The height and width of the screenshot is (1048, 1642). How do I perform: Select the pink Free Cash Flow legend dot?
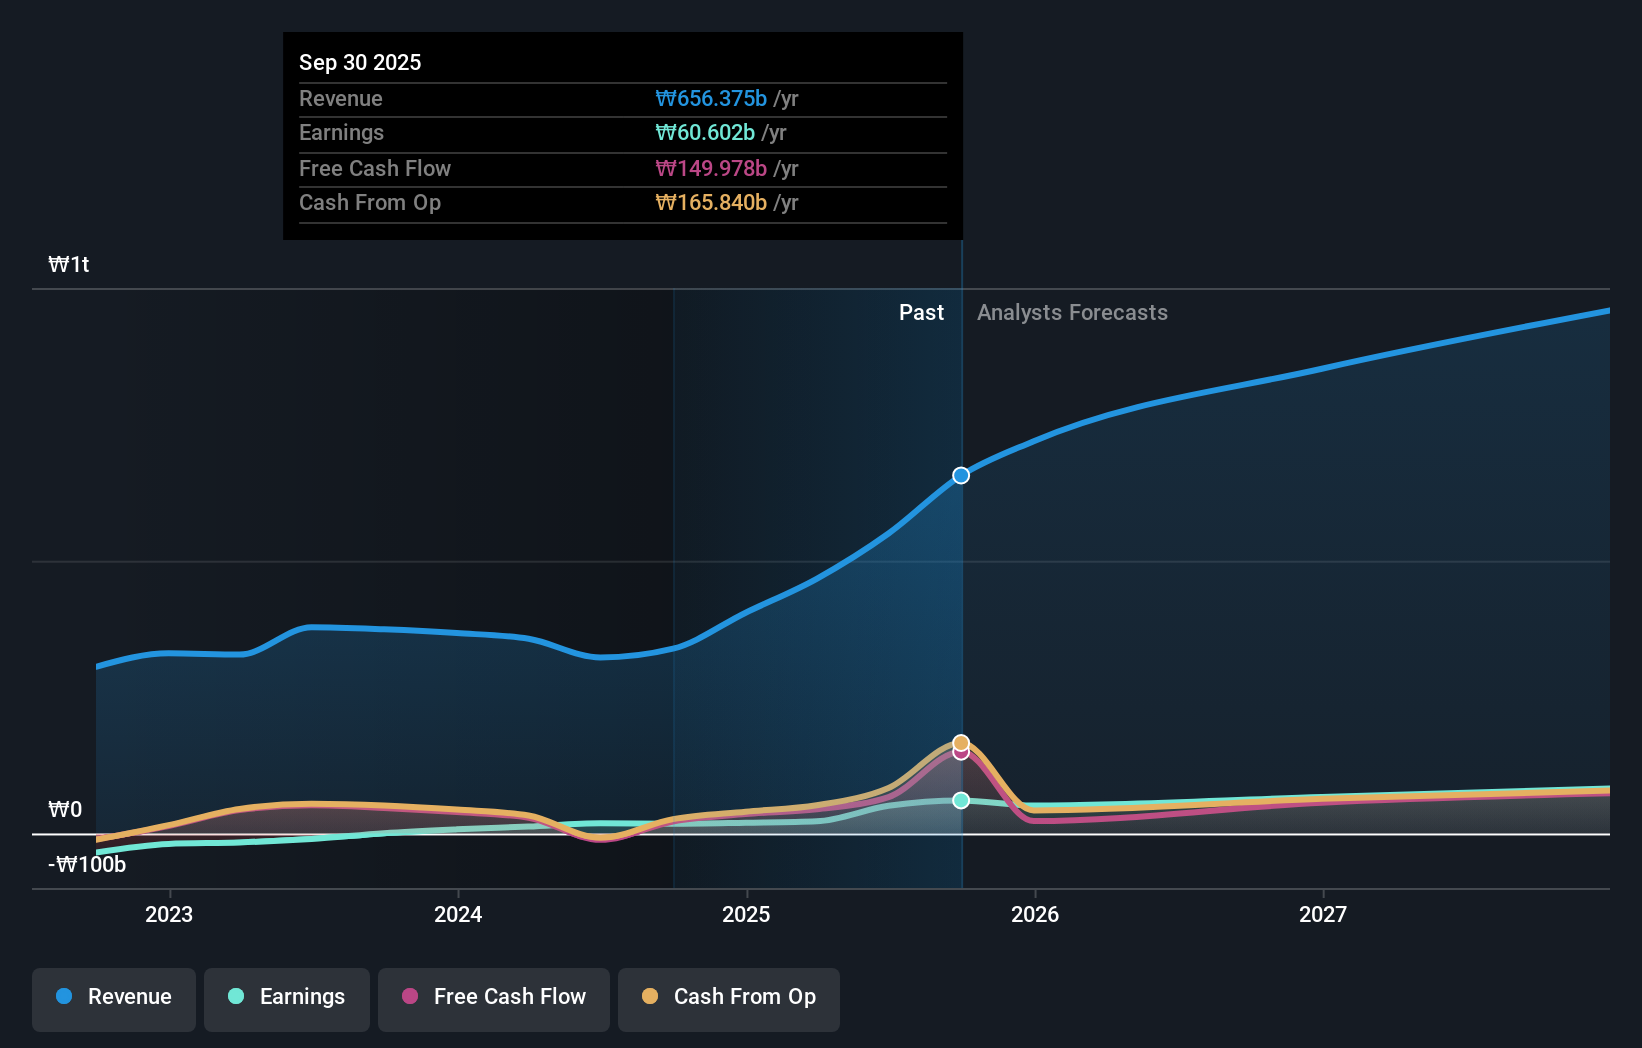coord(410,997)
